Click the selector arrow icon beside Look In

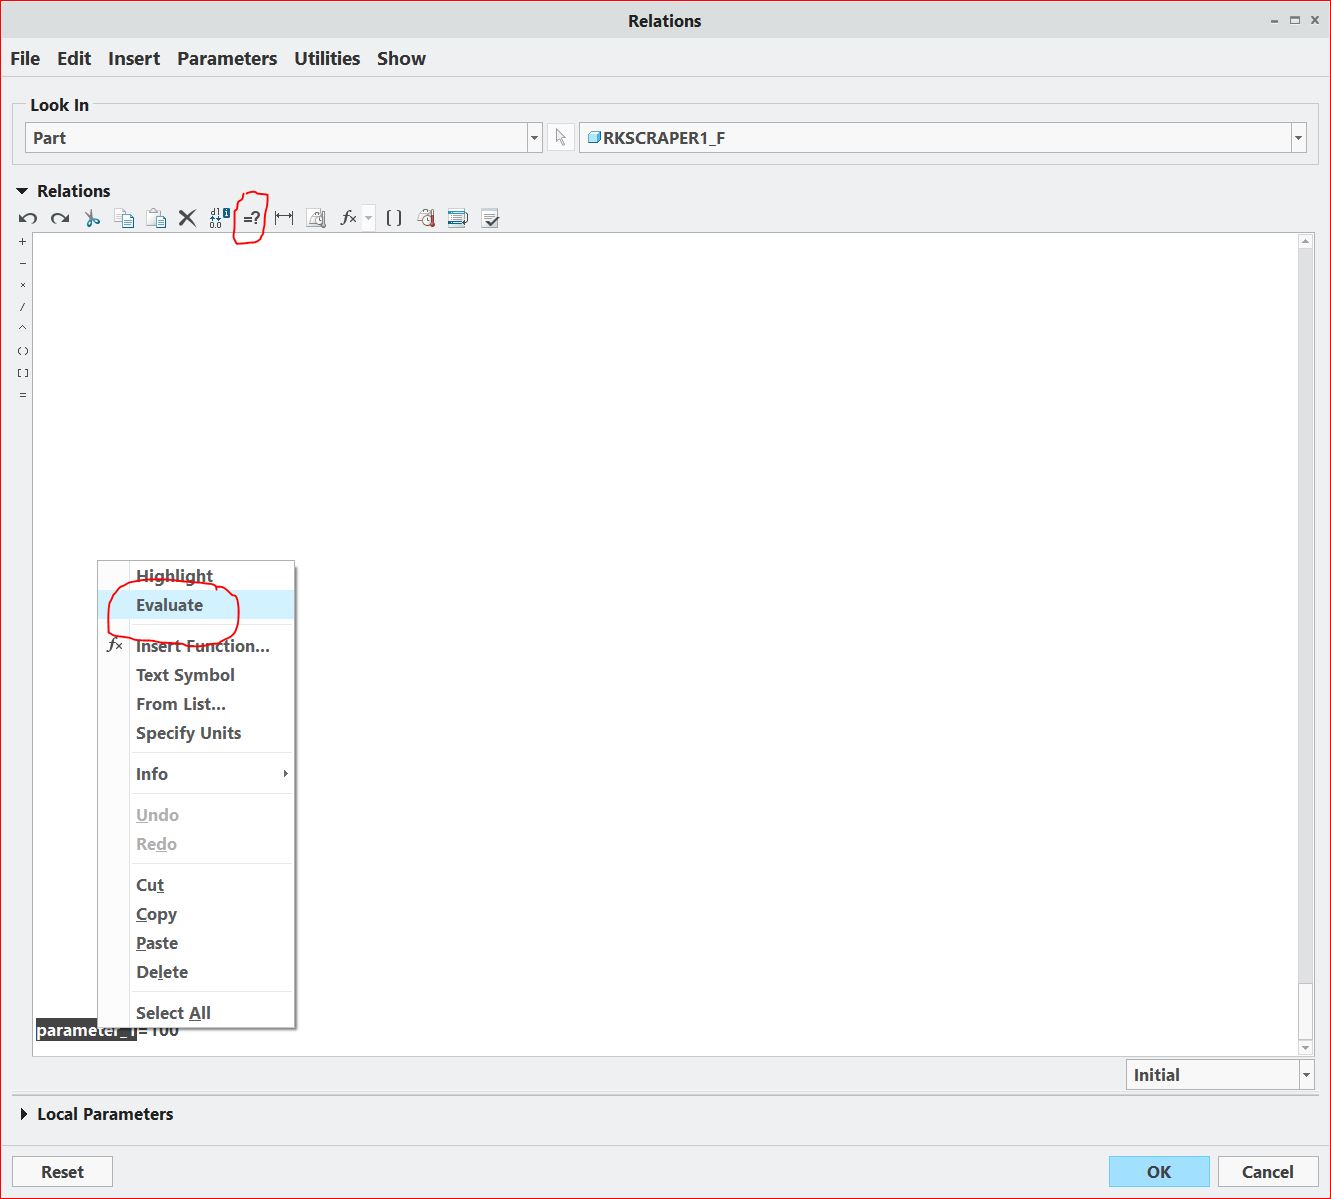coord(560,137)
